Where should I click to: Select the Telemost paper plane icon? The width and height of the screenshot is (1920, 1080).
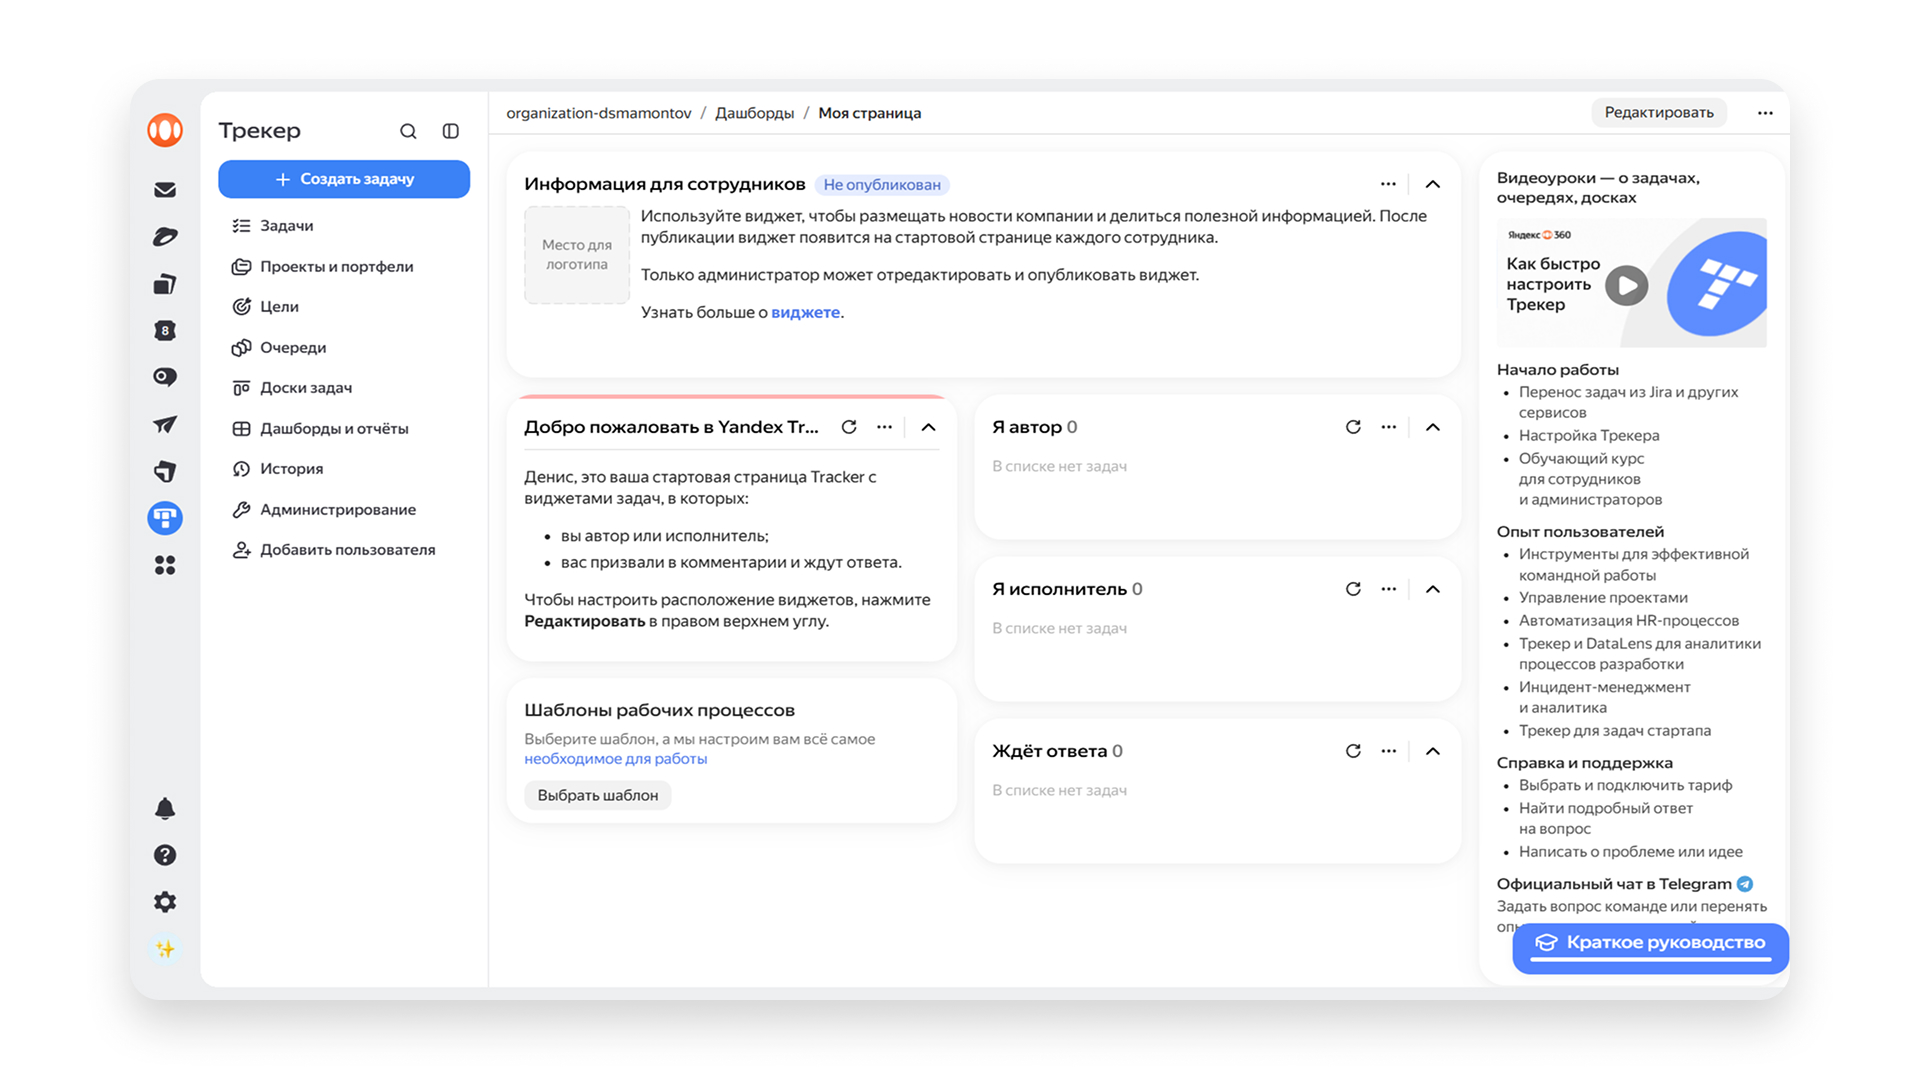click(165, 424)
